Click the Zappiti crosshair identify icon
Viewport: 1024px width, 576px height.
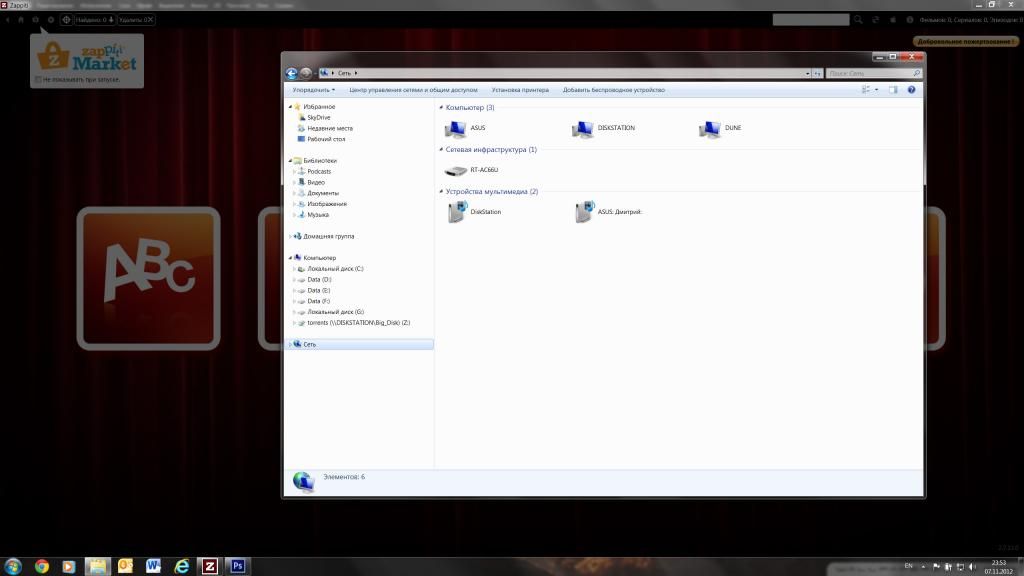point(66,20)
